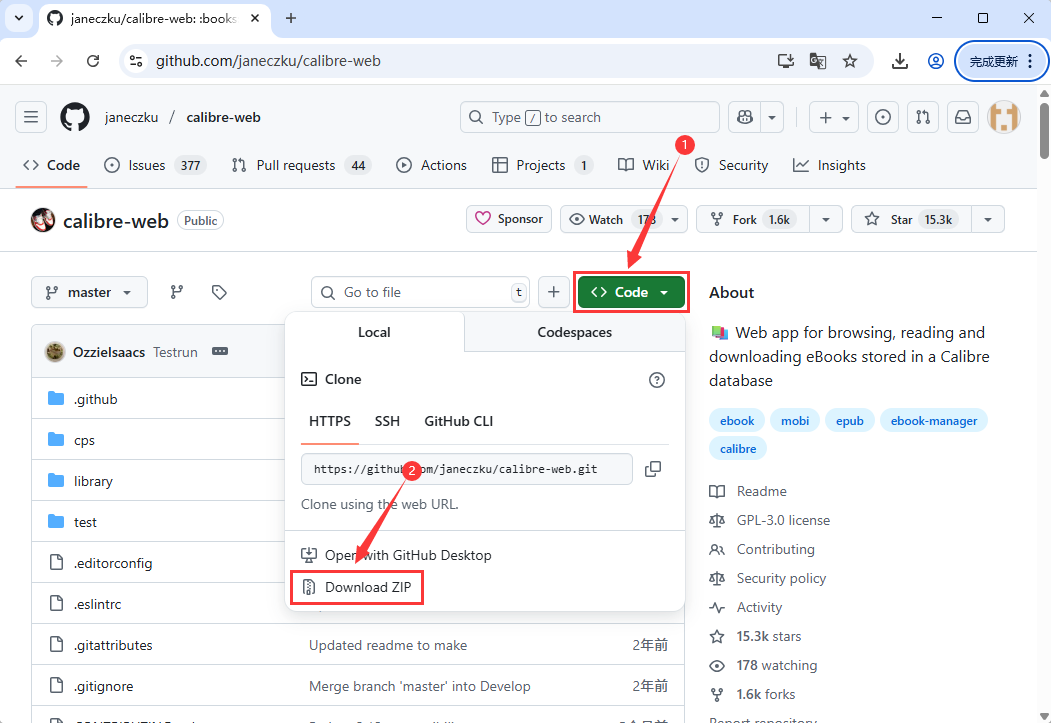Click the HTTPS clone URL field
Viewport: 1051px width, 723px height.
(x=467, y=469)
